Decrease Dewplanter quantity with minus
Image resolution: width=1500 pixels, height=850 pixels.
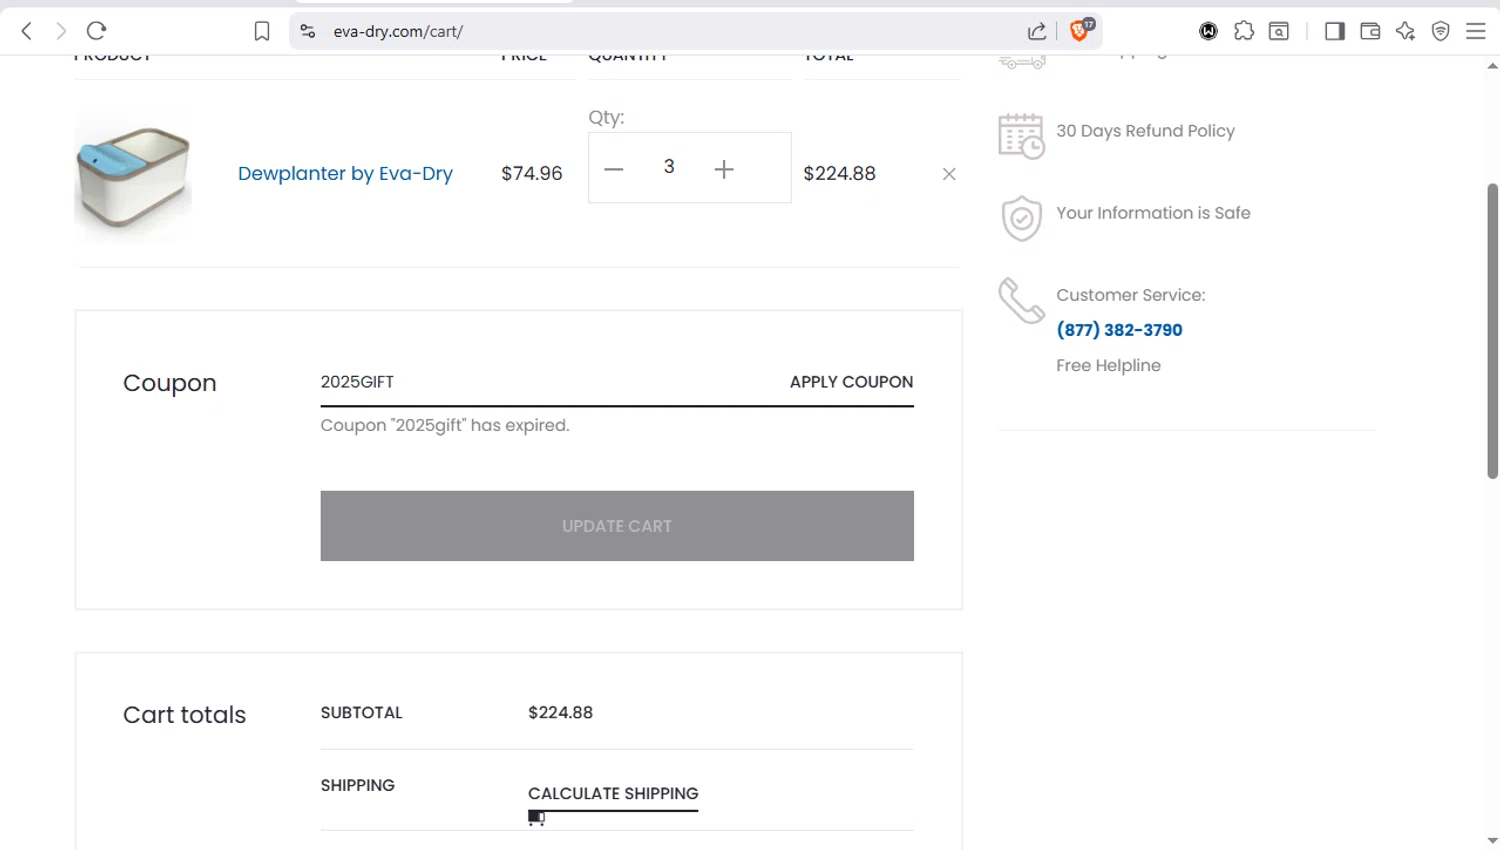(x=614, y=169)
